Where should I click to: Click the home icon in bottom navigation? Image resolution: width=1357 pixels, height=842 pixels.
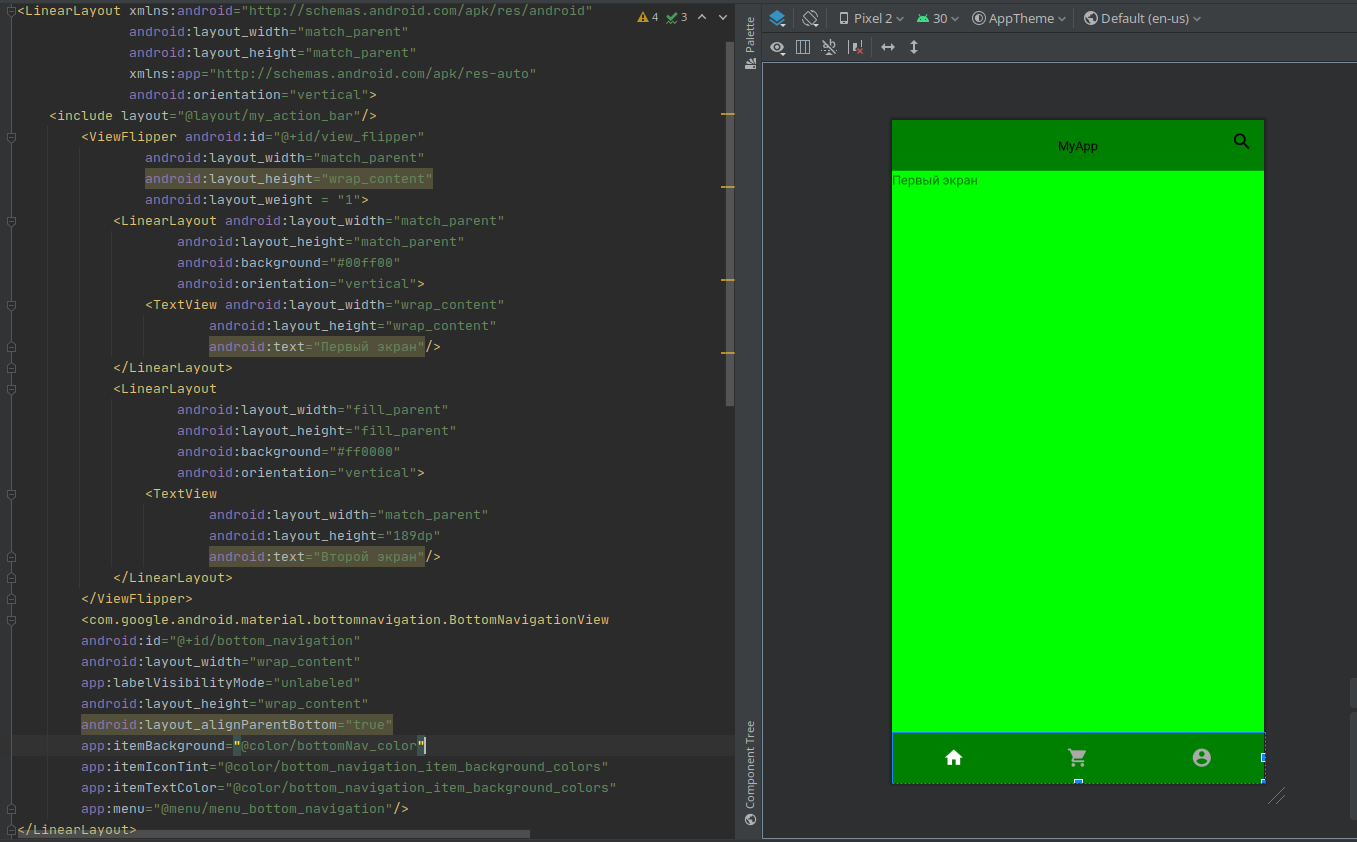[954, 757]
